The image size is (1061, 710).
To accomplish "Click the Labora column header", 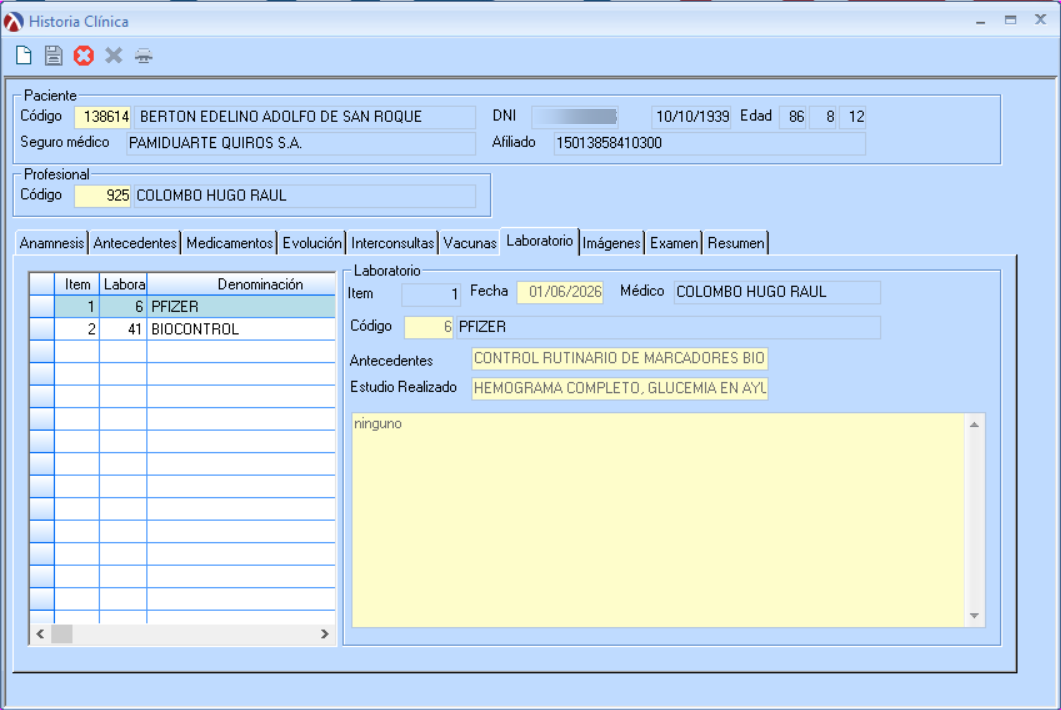I will 123,284.
